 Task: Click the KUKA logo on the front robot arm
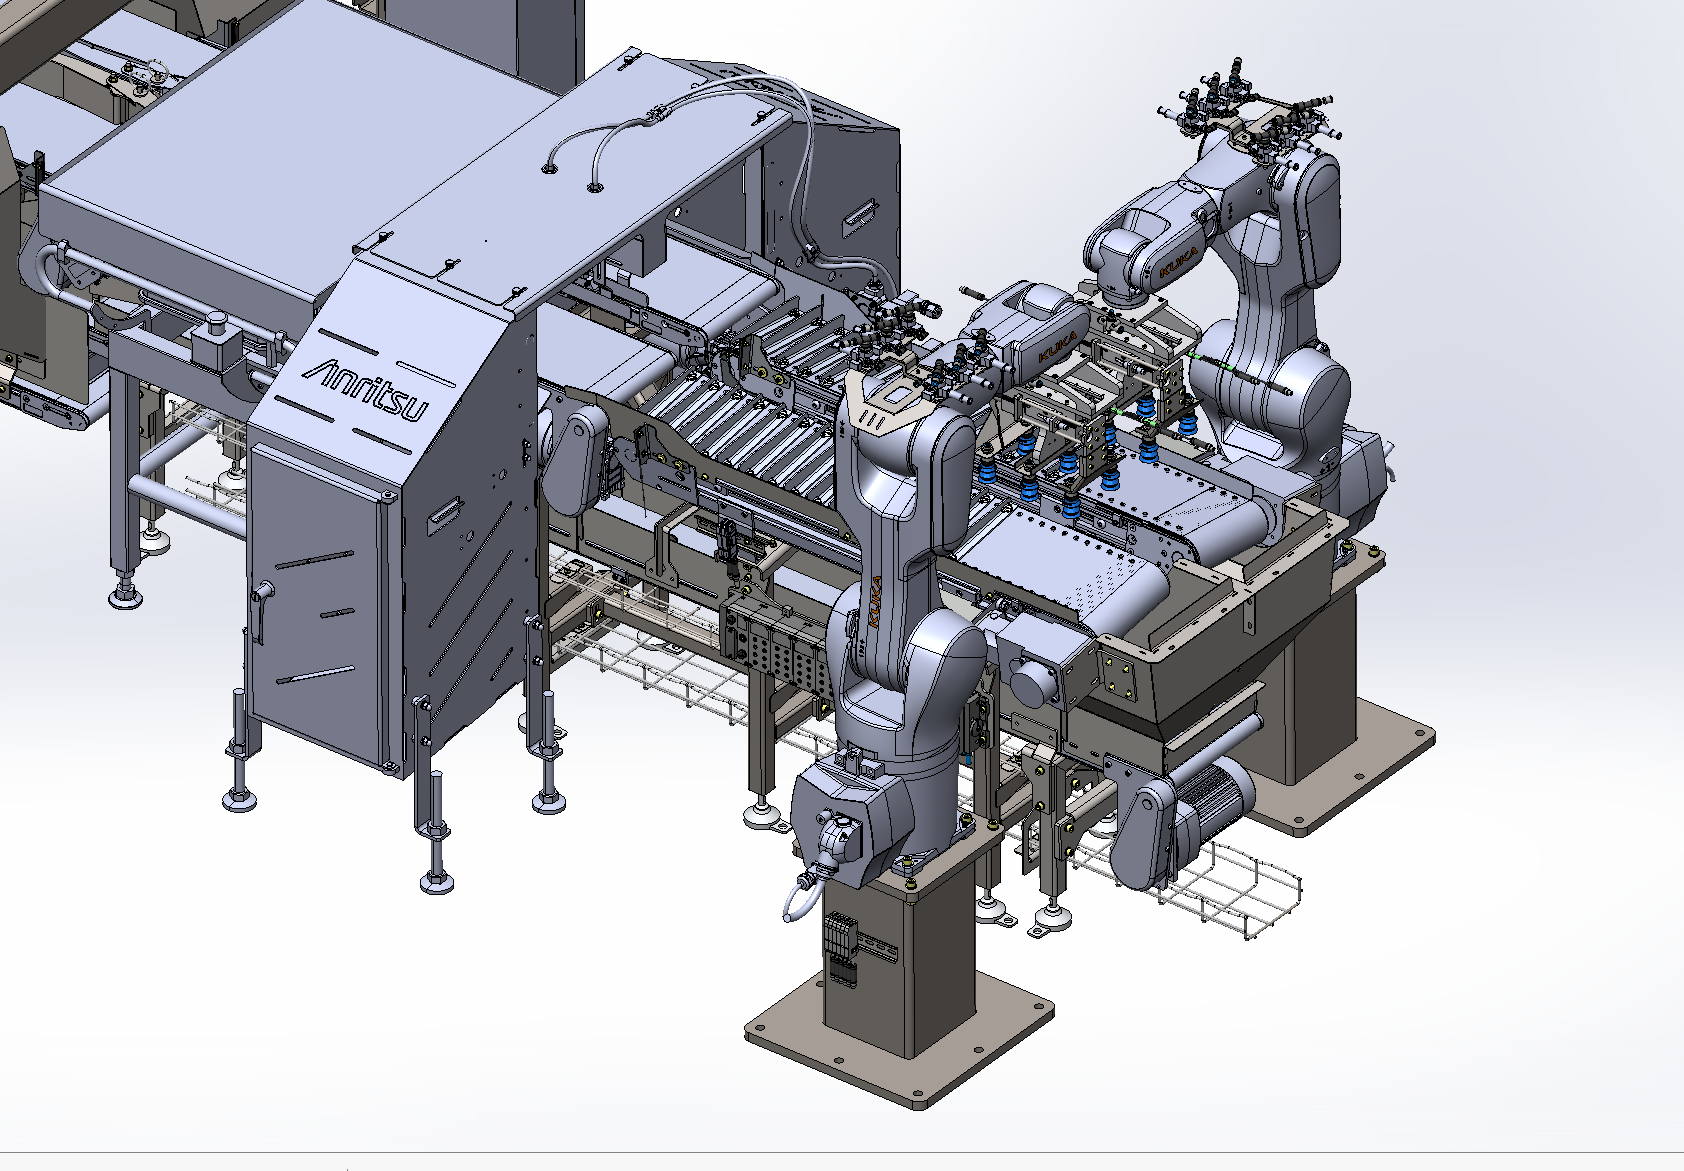875,600
